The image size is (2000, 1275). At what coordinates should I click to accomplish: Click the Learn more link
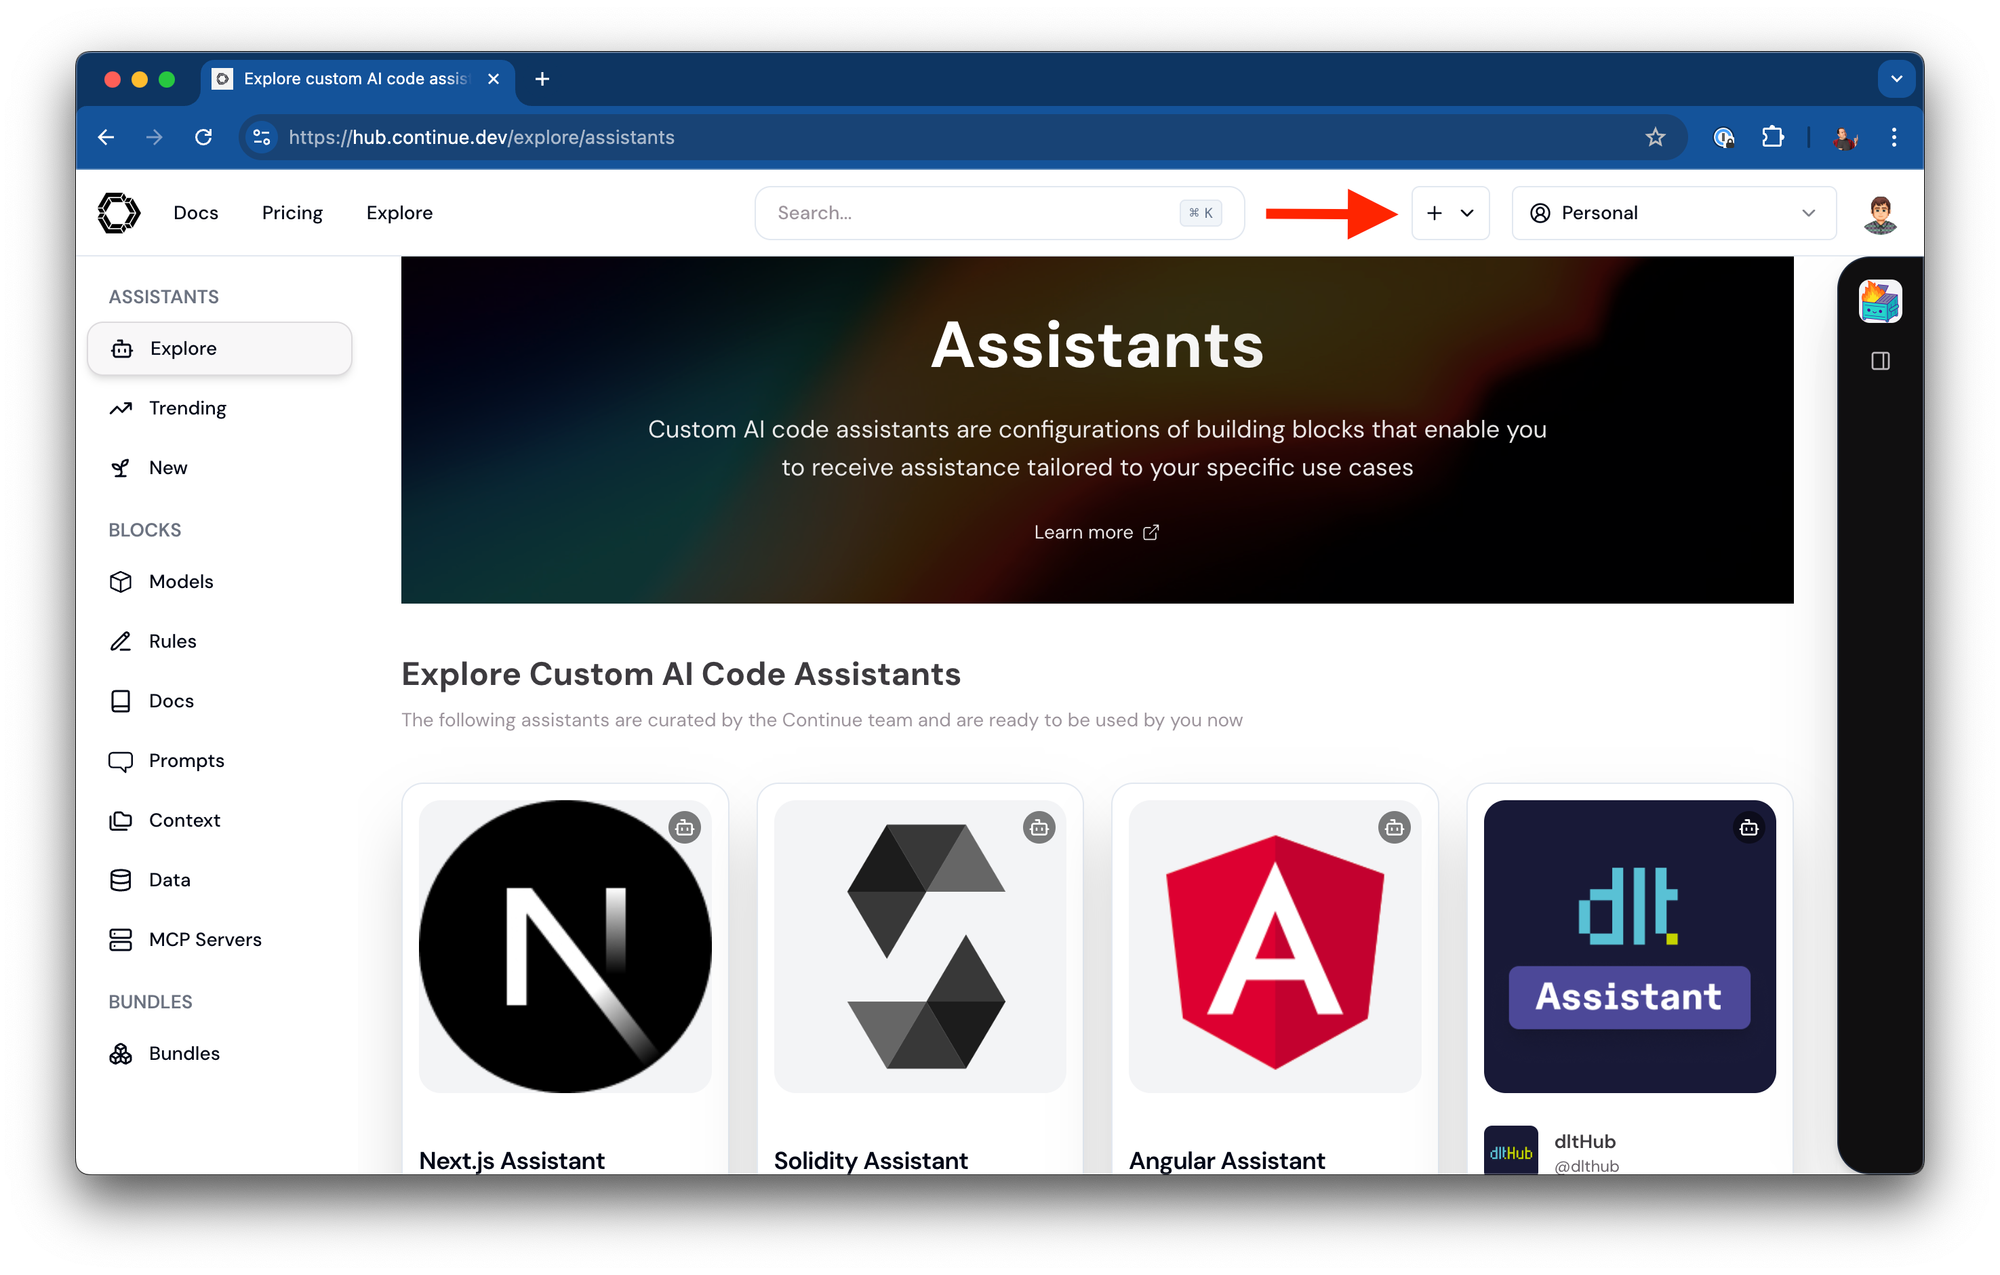1096,532
